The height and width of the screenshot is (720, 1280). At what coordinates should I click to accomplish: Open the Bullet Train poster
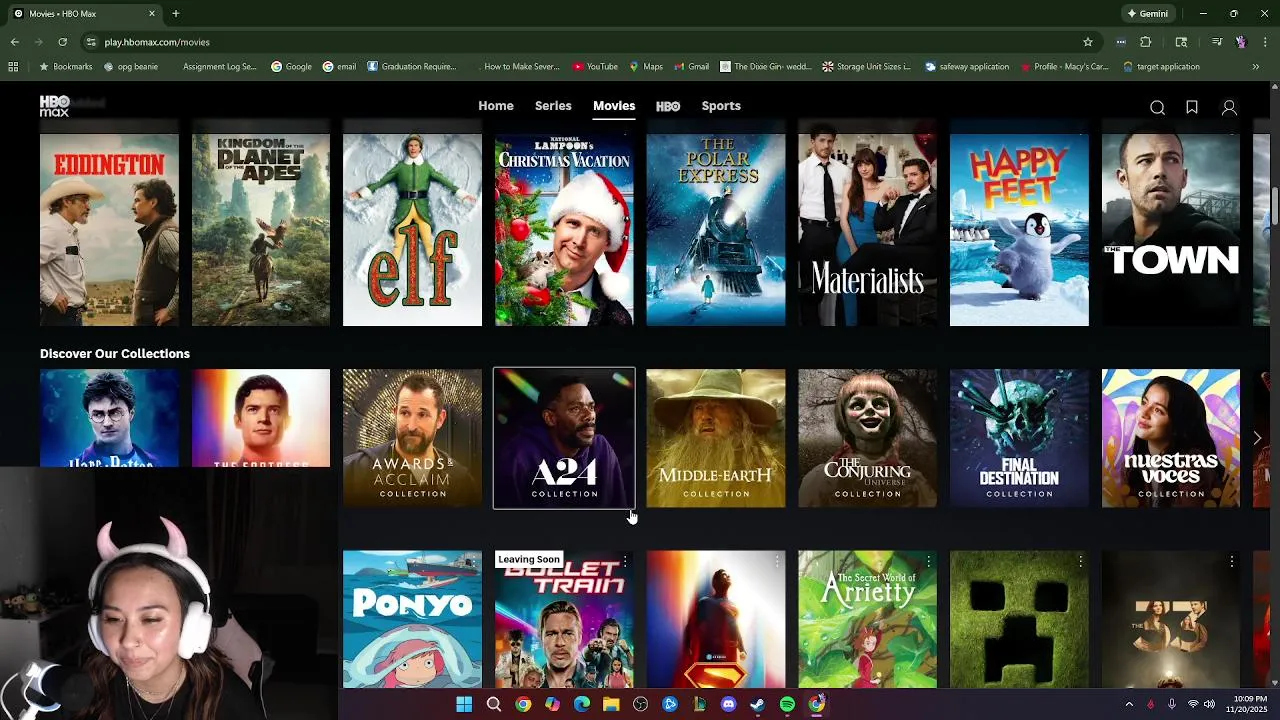click(564, 619)
